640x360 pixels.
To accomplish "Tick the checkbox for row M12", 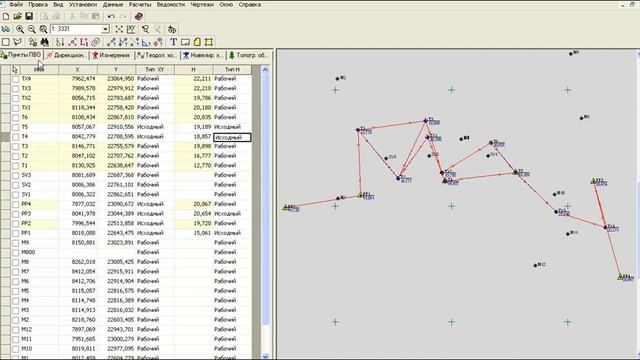I will [x=16, y=330].
